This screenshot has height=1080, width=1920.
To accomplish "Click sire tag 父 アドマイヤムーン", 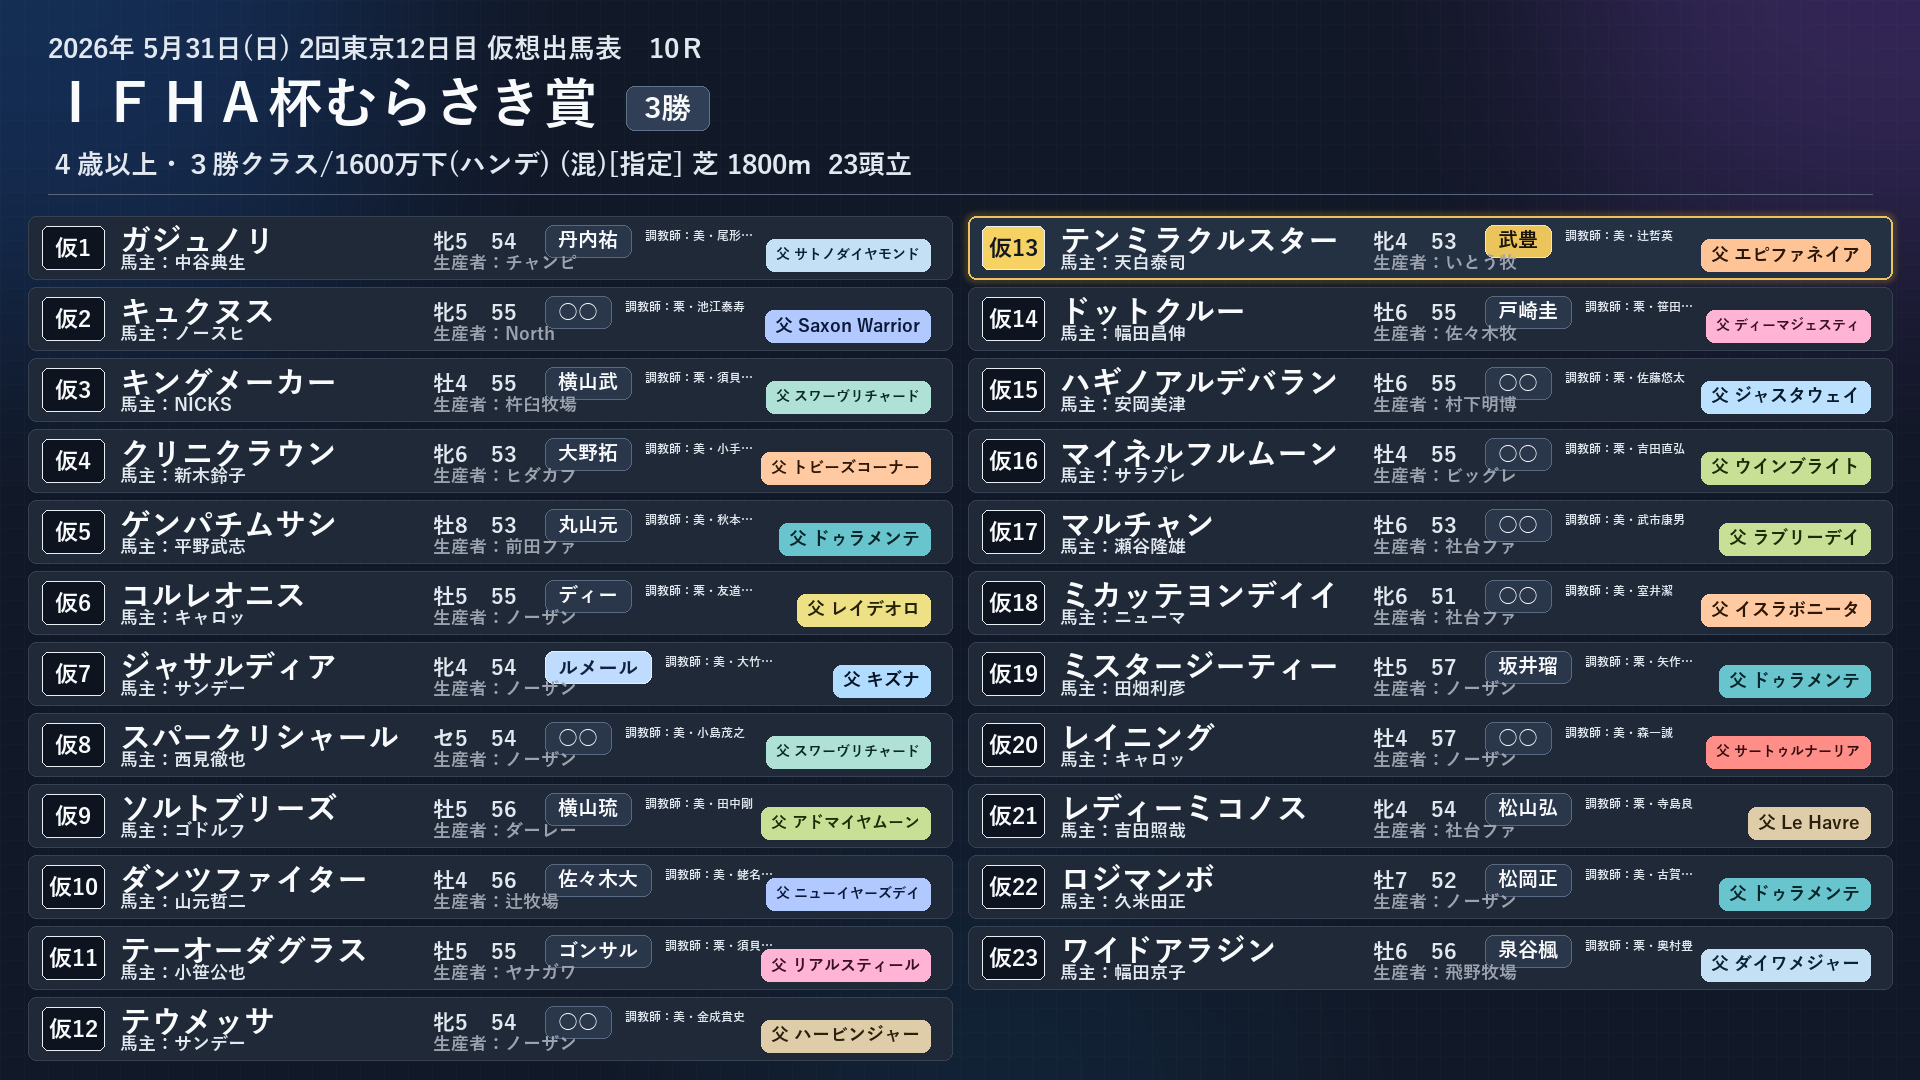I will tap(846, 823).
